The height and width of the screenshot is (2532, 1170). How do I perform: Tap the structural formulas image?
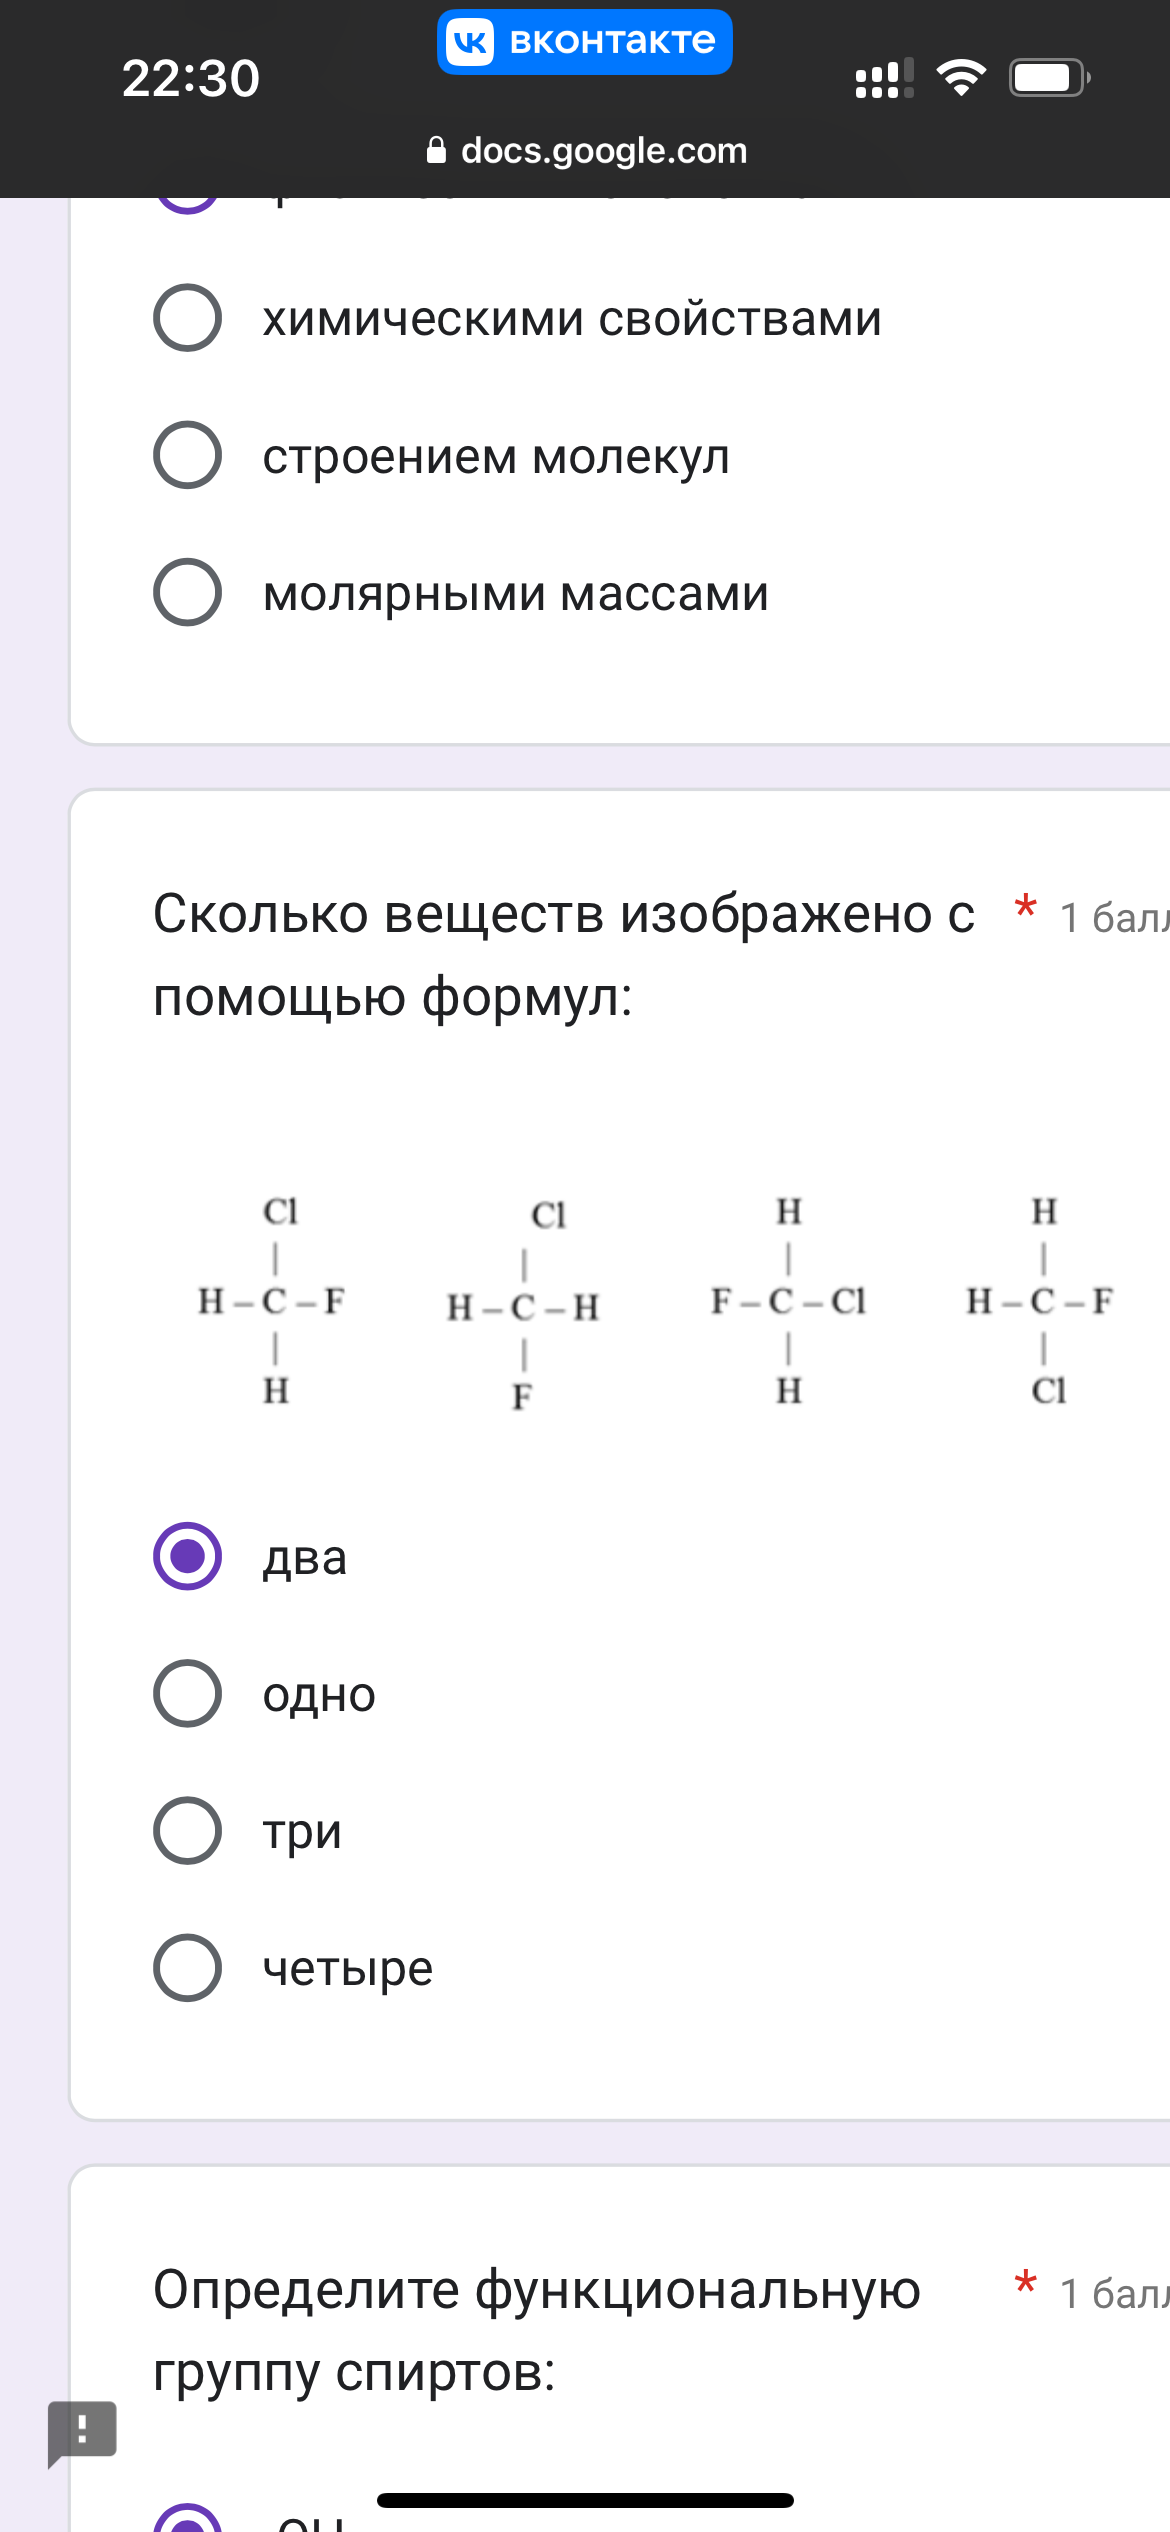point(655,1302)
